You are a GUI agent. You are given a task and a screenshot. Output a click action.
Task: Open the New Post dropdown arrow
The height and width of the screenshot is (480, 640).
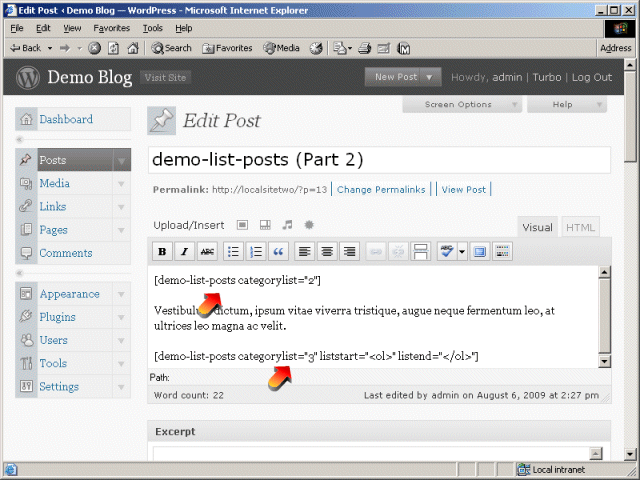[429, 77]
